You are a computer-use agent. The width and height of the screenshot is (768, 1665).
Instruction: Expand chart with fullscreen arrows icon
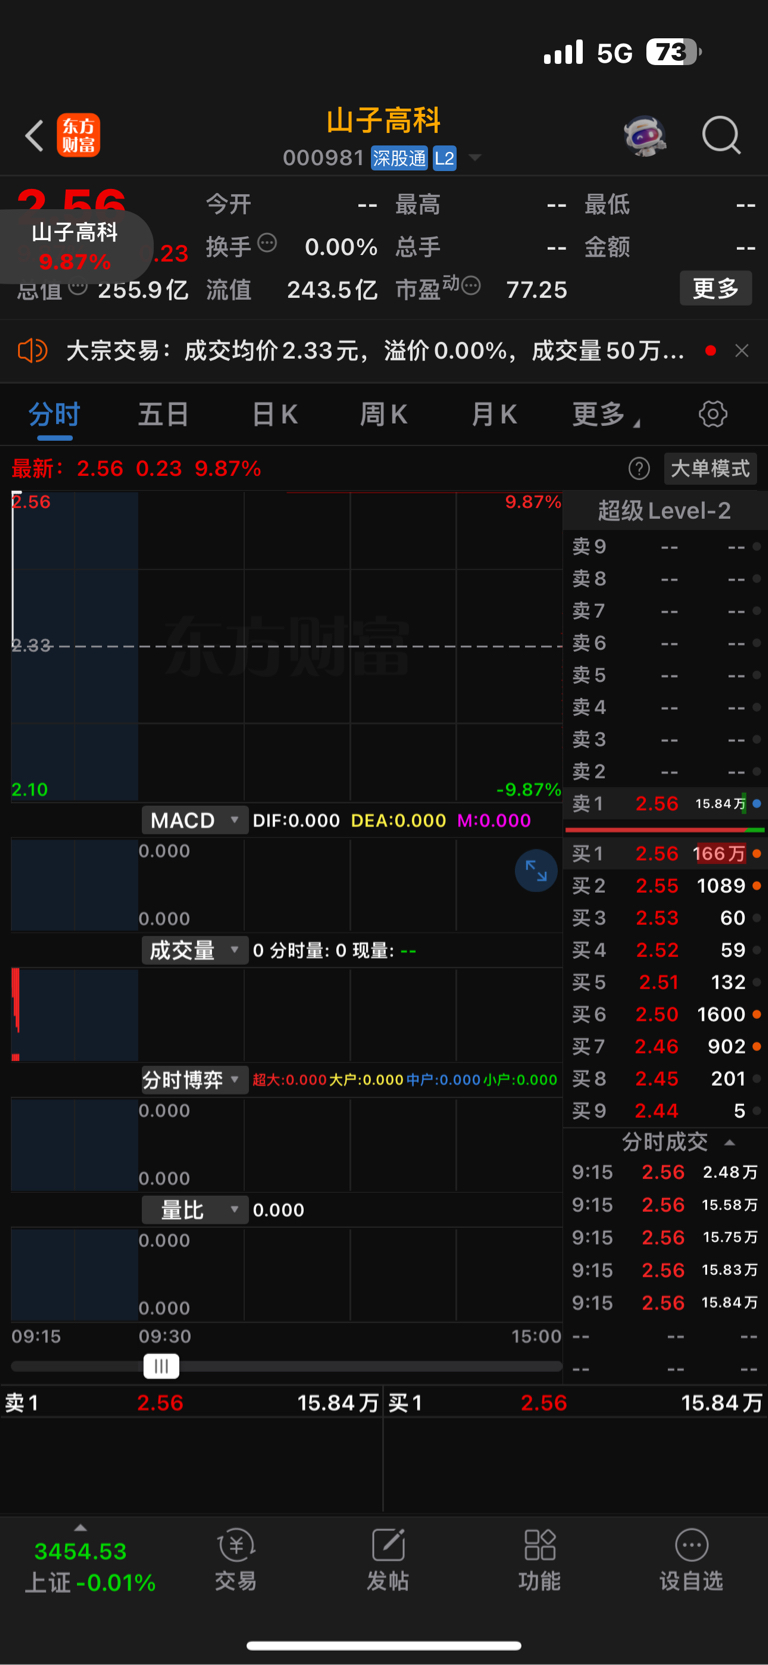pyautogui.click(x=536, y=871)
